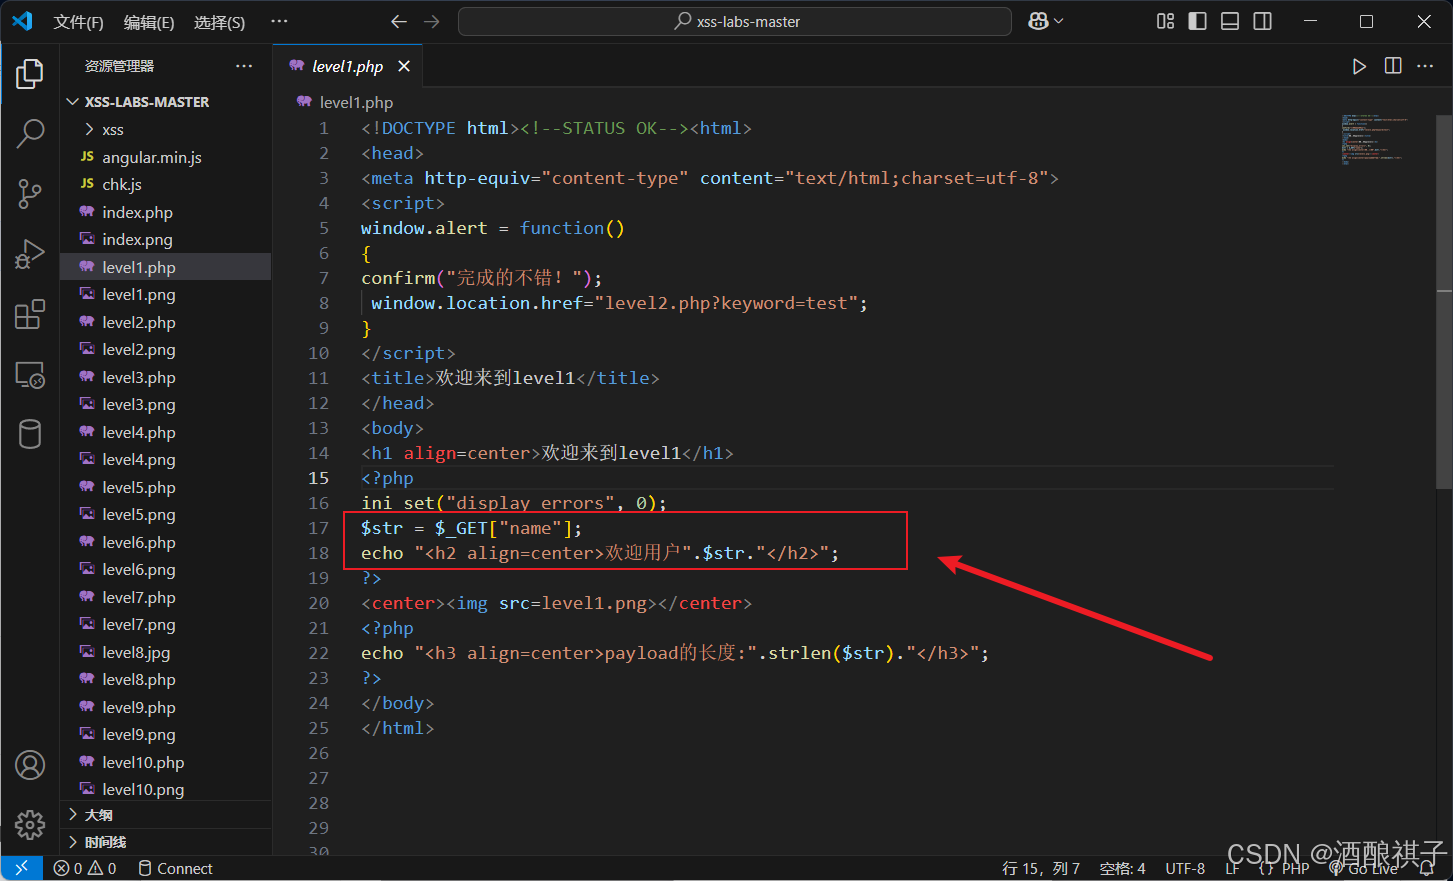This screenshot has width=1453, height=881.
Task: Open the 编辑(E) menu
Action: [x=149, y=22]
